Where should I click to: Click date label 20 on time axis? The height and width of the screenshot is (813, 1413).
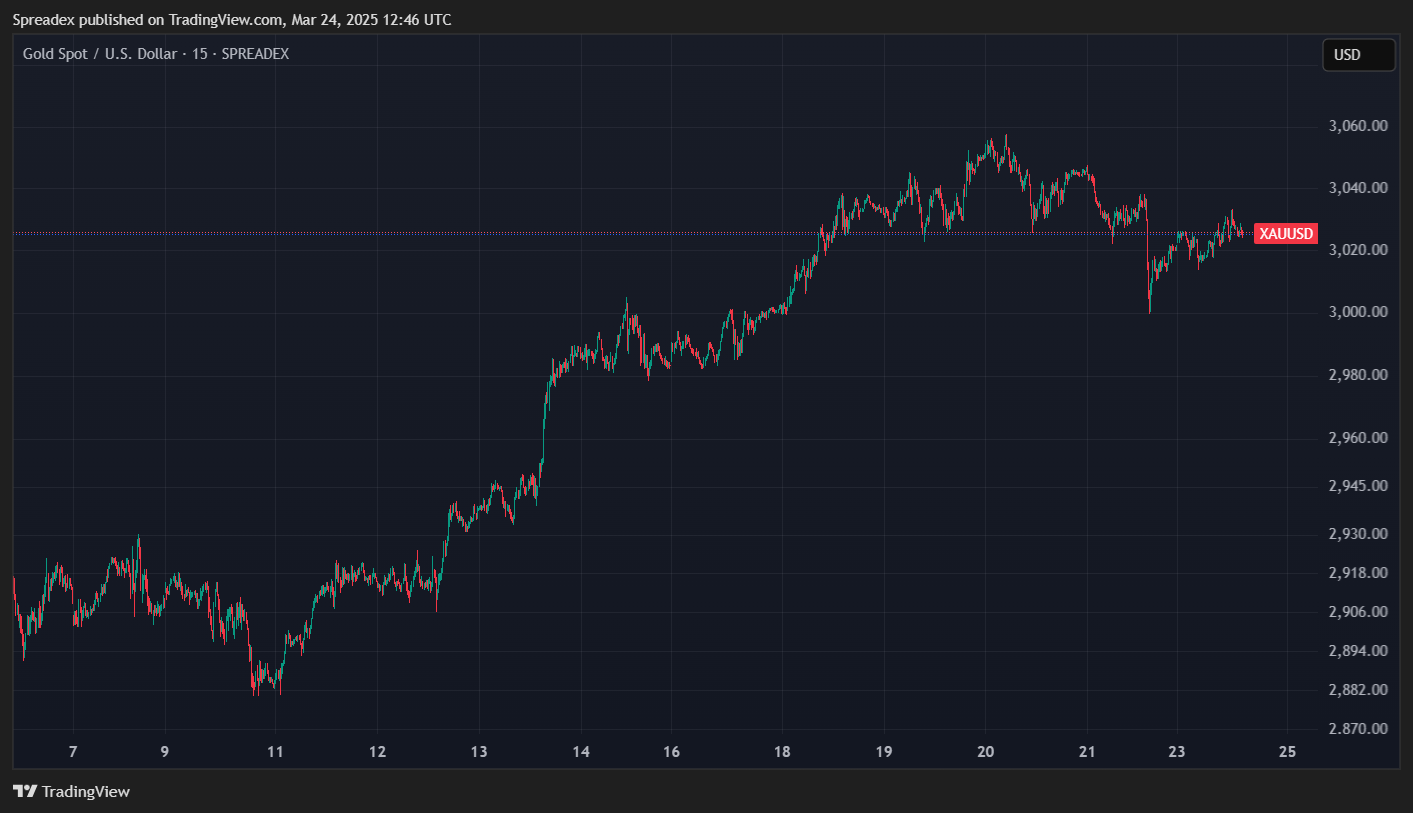coord(986,752)
